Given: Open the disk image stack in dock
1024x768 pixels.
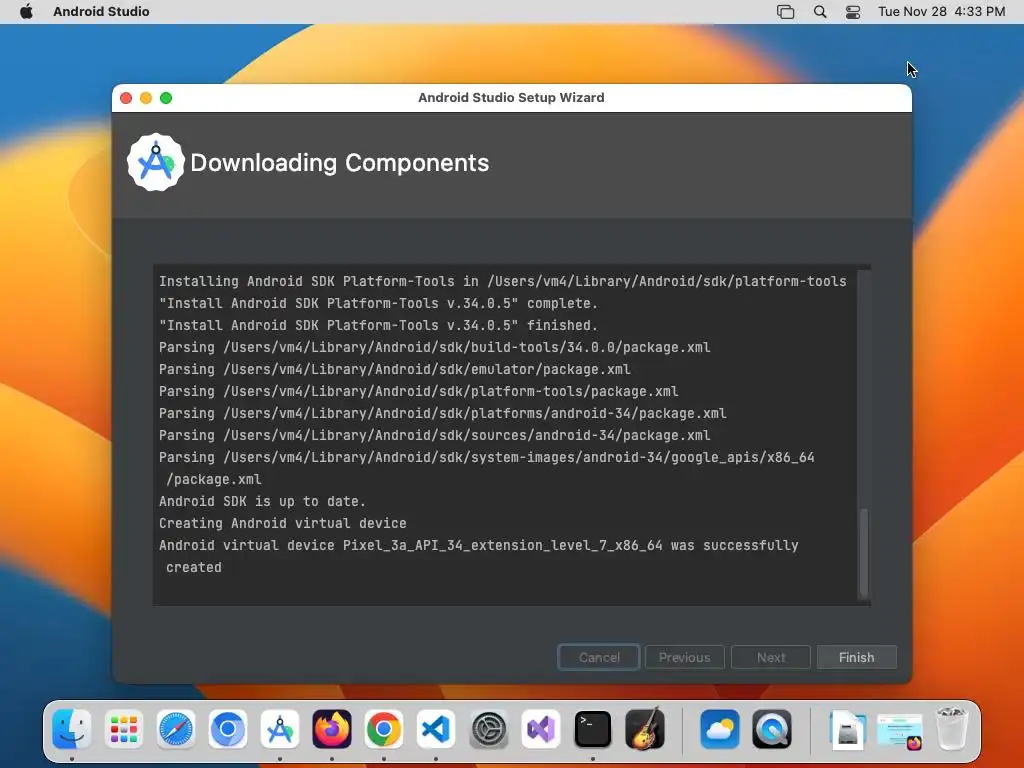Looking at the screenshot, I should (847, 729).
